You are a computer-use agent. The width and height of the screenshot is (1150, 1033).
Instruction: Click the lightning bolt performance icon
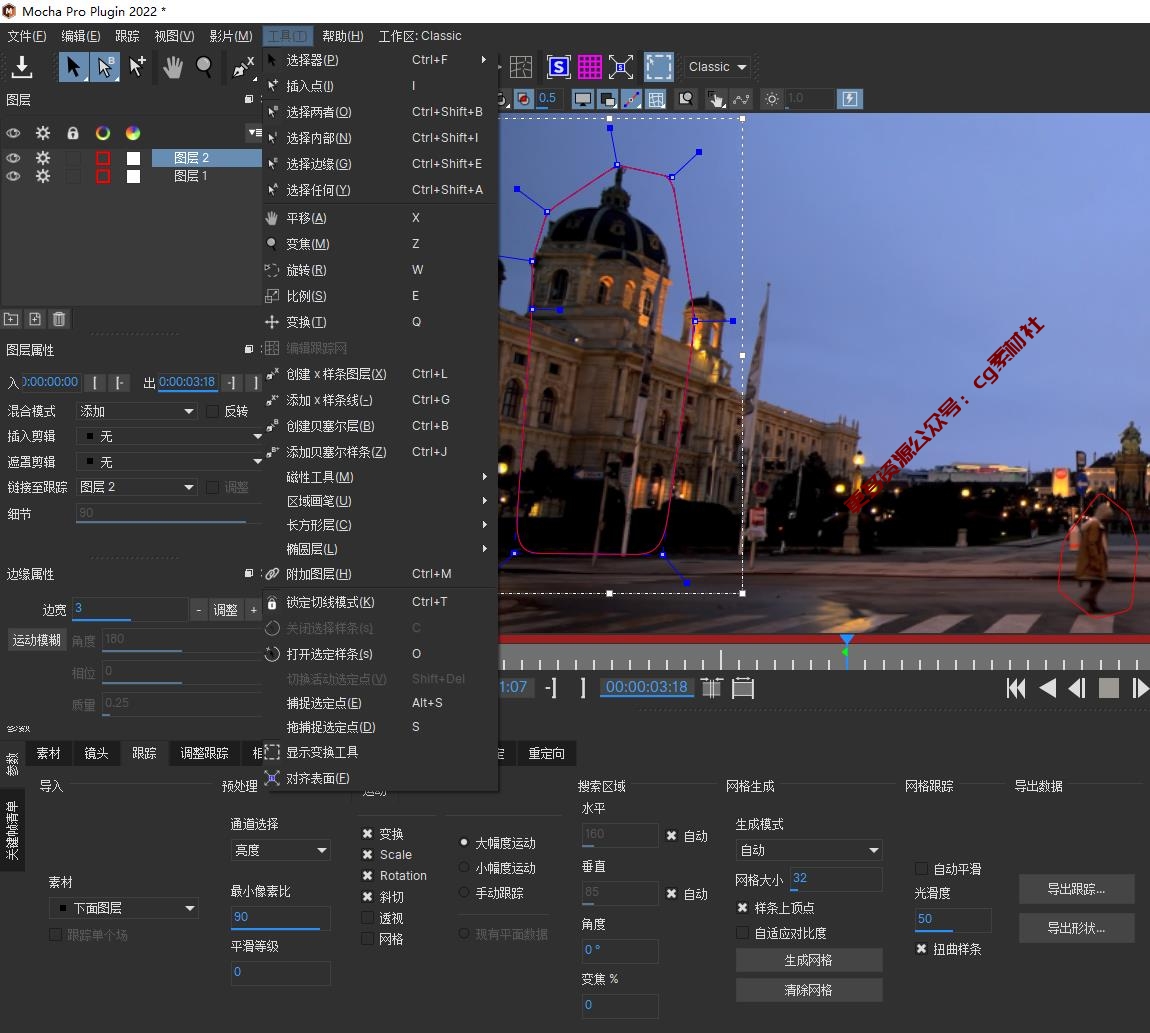tap(850, 98)
